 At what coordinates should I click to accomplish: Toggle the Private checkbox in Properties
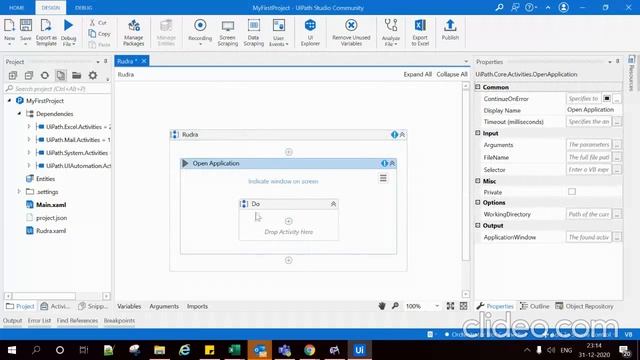click(x=572, y=191)
